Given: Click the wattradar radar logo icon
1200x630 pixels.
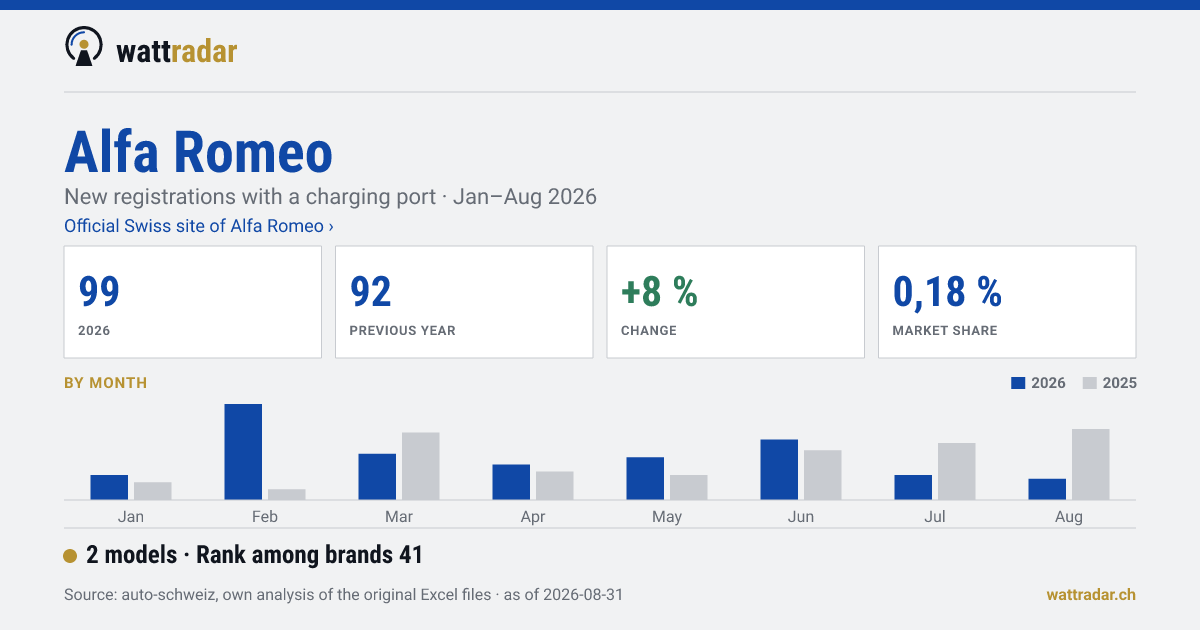Looking at the screenshot, I should point(84,46).
